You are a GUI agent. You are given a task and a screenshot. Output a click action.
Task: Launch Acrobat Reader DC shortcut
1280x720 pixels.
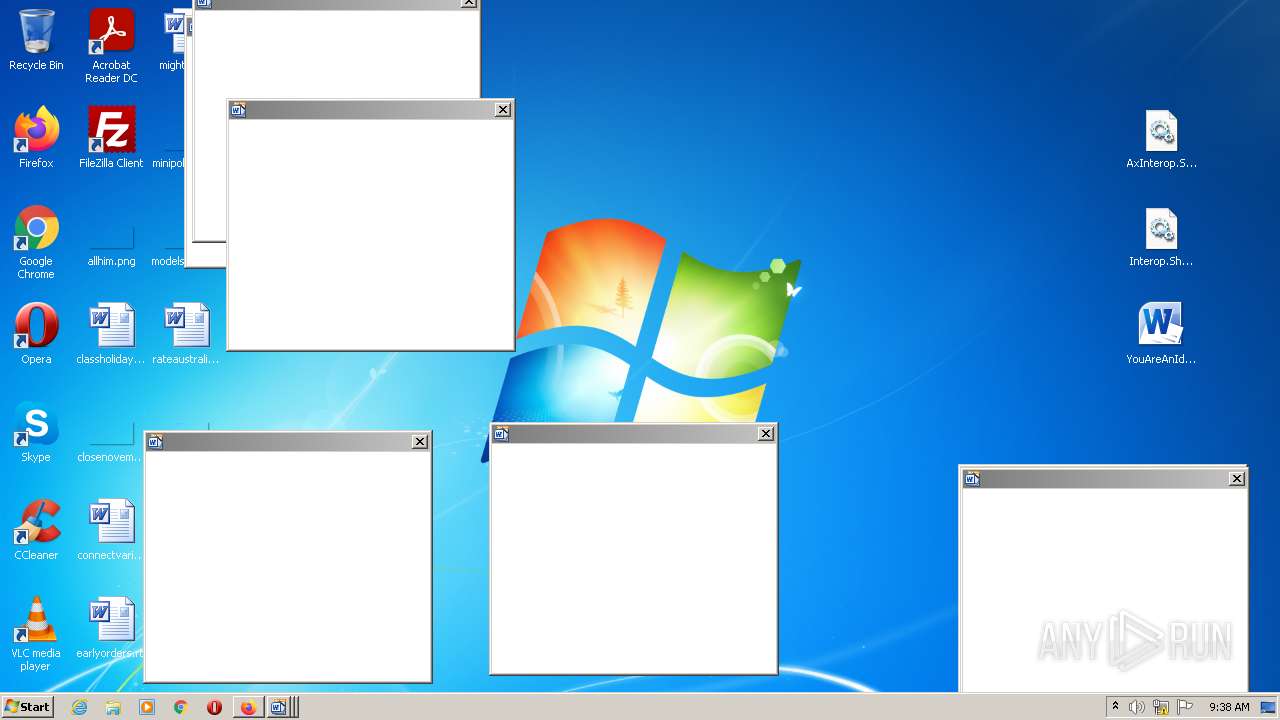coord(111,46)
